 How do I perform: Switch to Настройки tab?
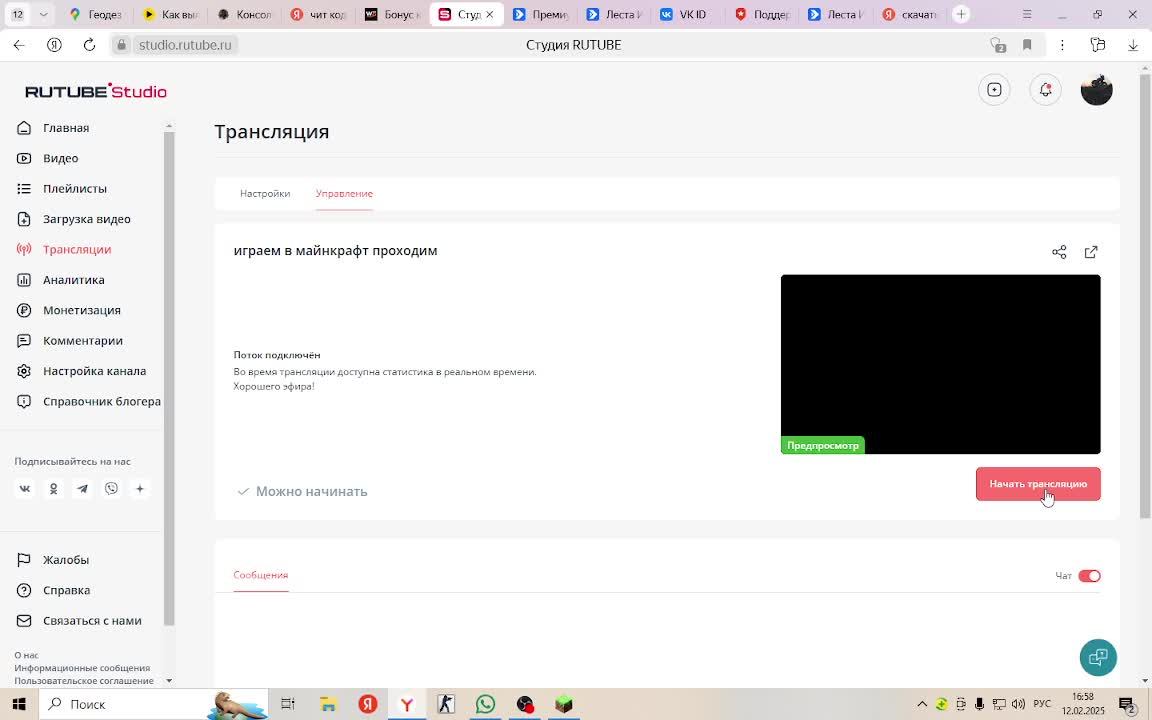[x=264, y=193]
